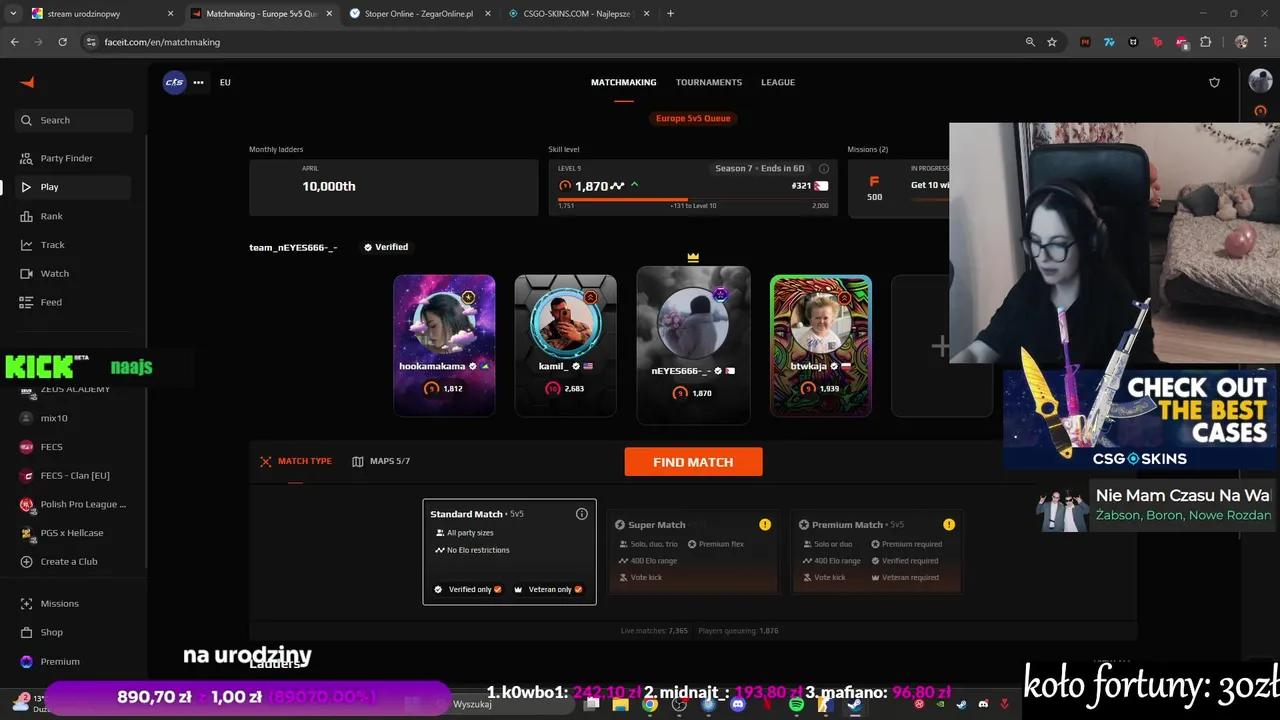Click the Verified badge beside the team name
The height and width of the screenshot is (720, 1280).
[x=386, y=247]
